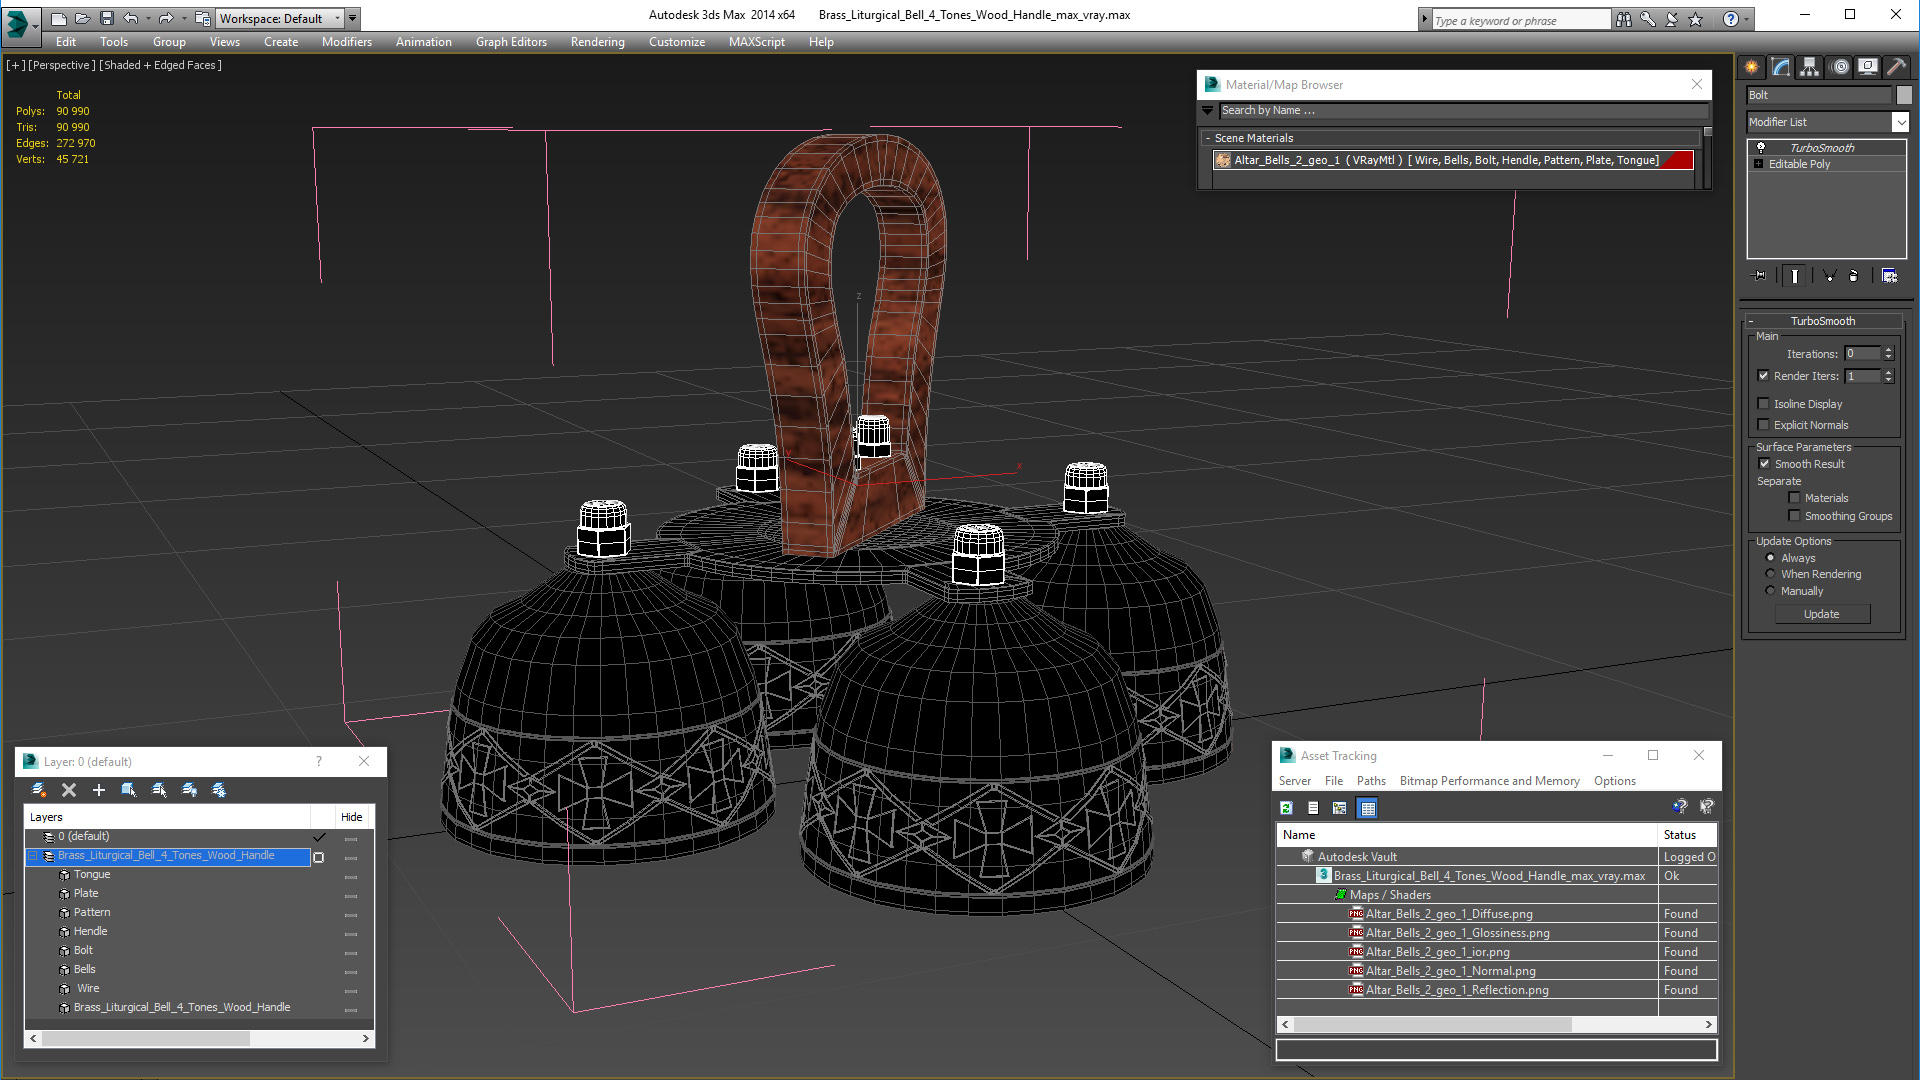Switch to the Hierarchy panel tab
The image size is (1920, 1080).
(1810, 67)
